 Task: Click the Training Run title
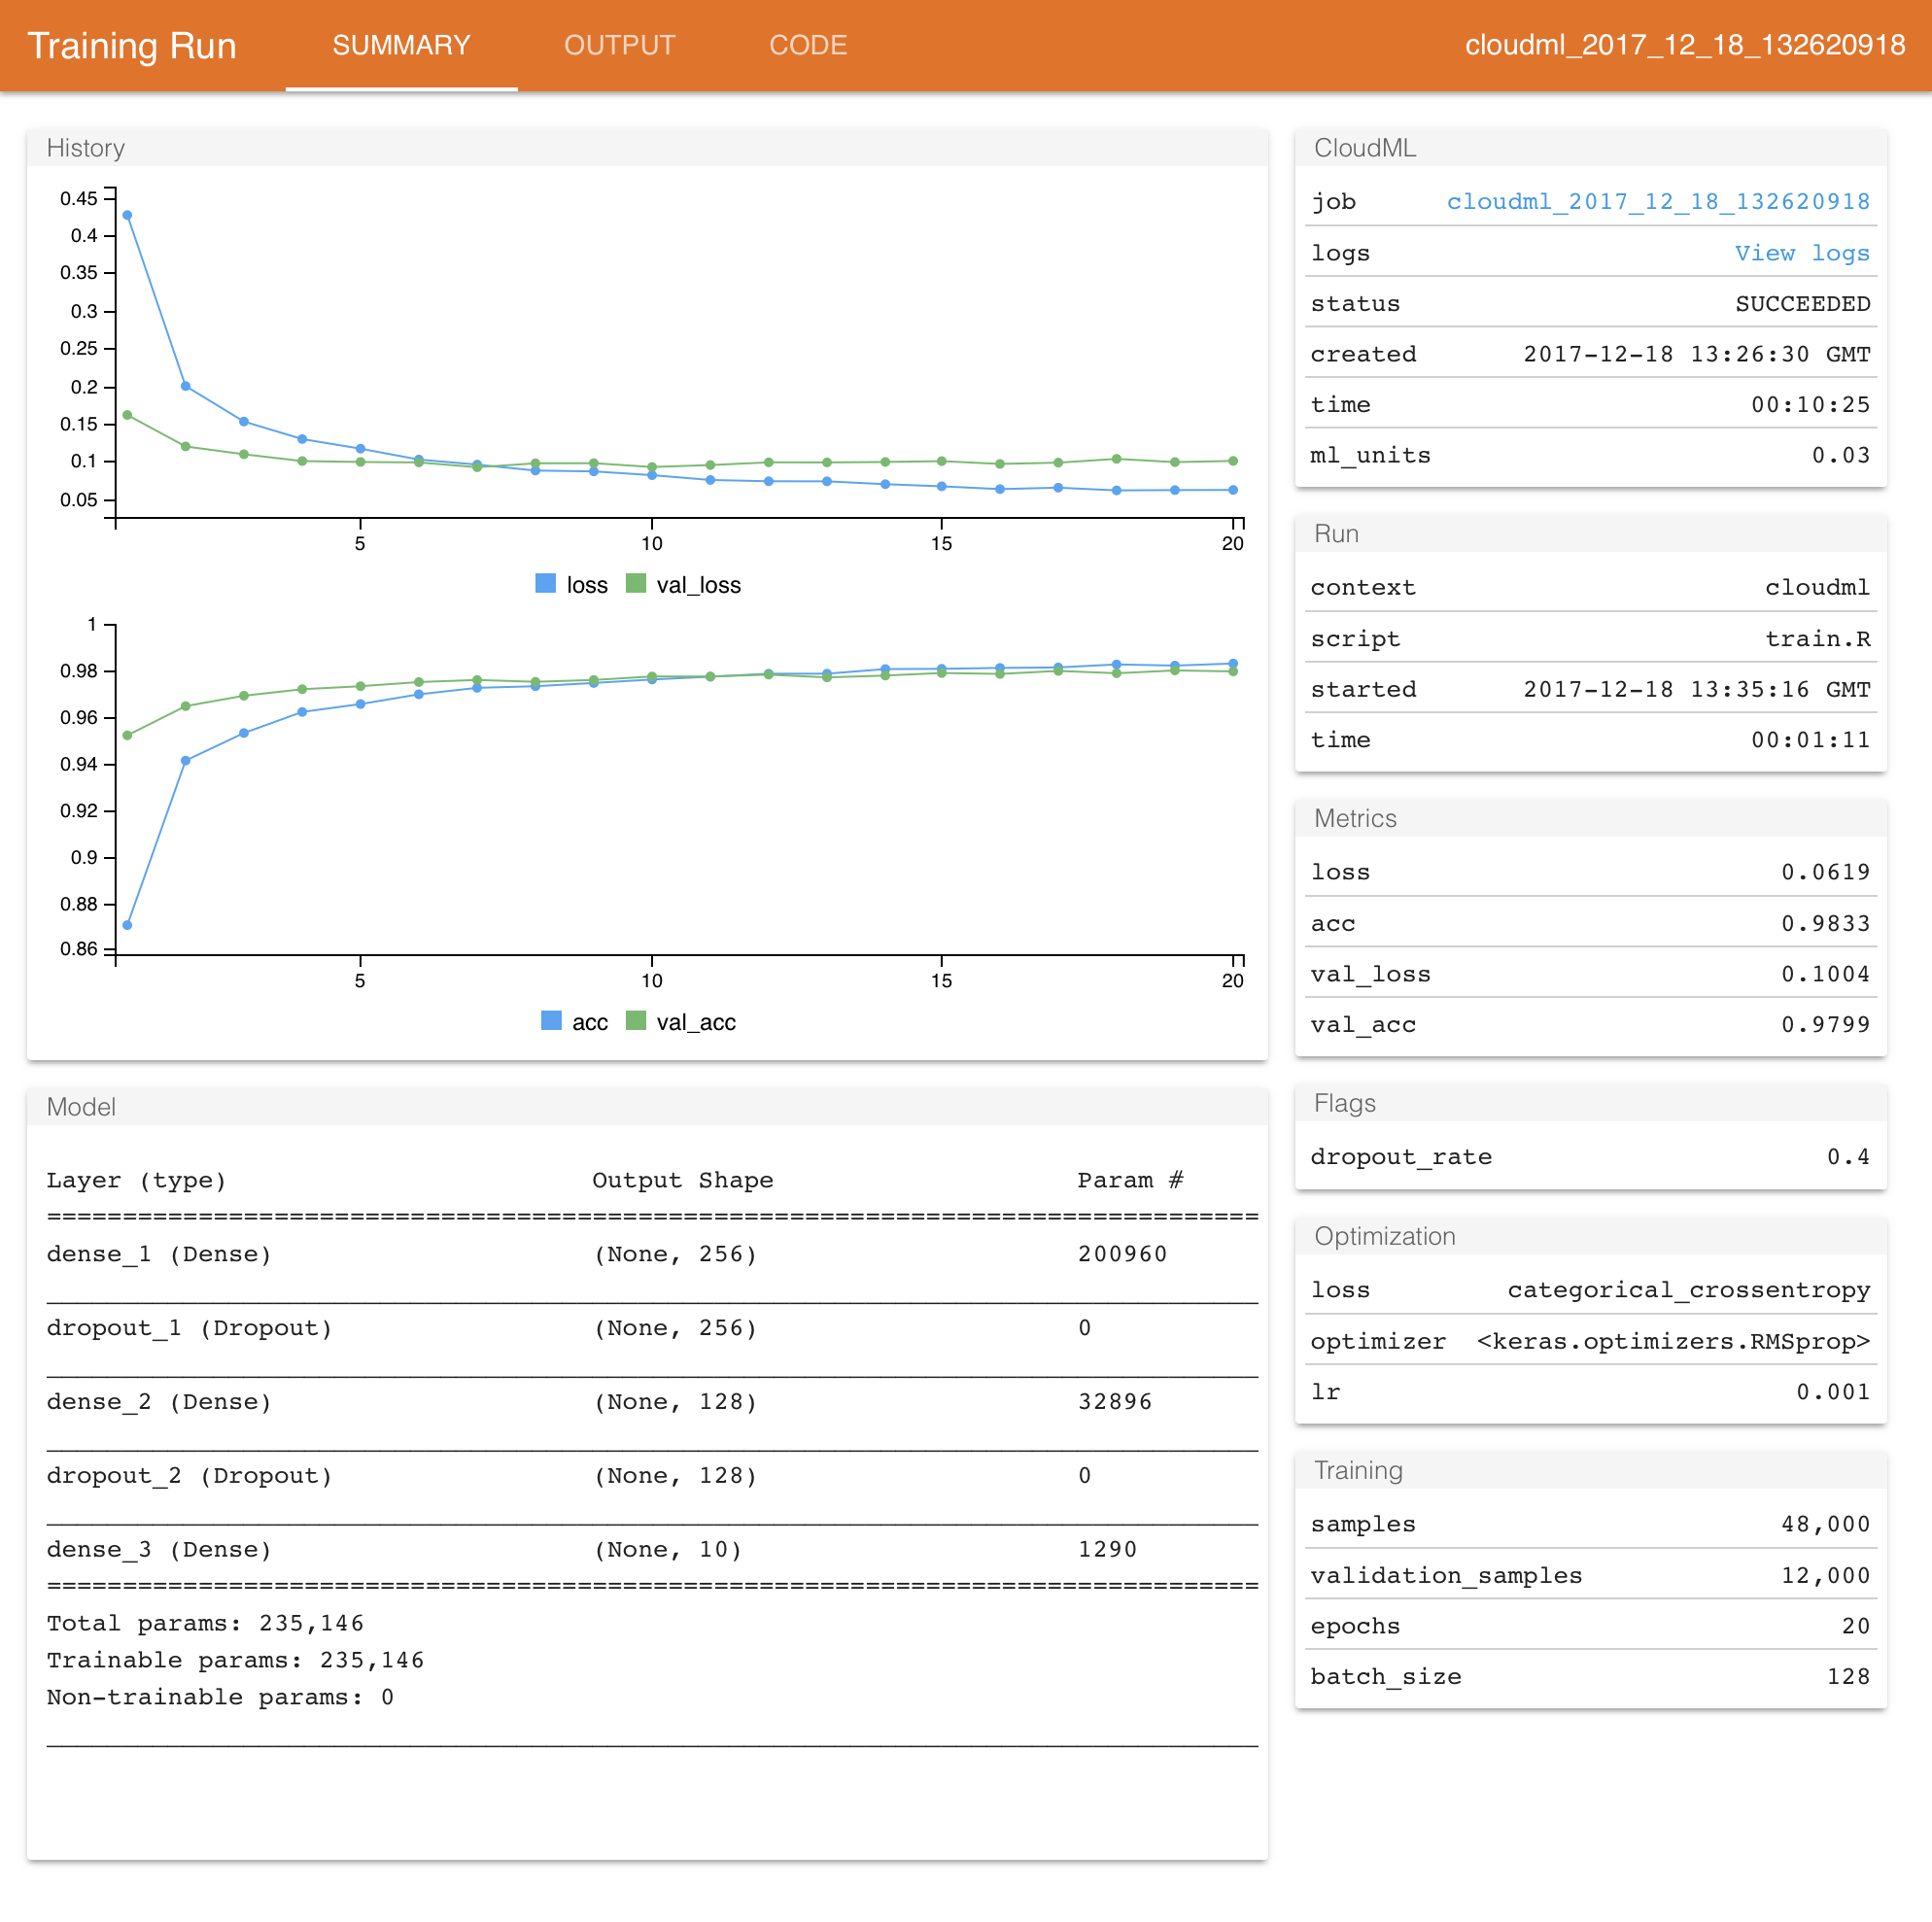pyautogui.click(x=132, y=46)
